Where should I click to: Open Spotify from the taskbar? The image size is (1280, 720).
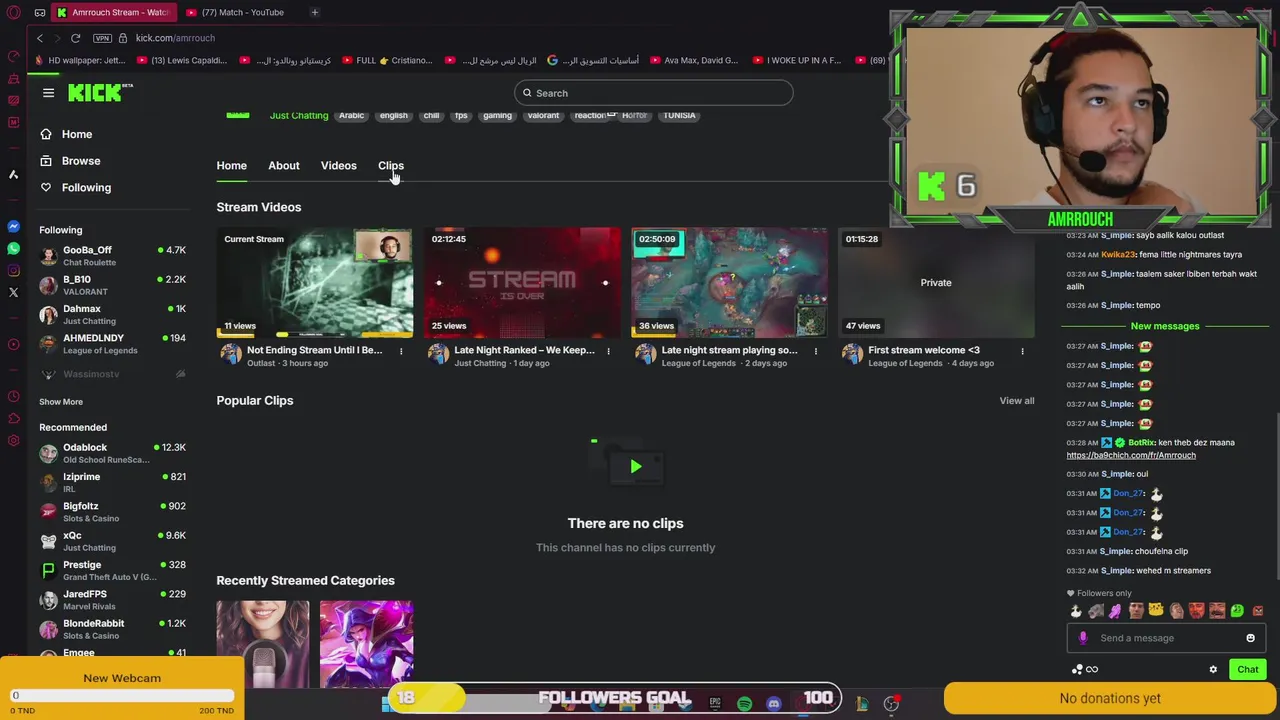coord(744,704)
